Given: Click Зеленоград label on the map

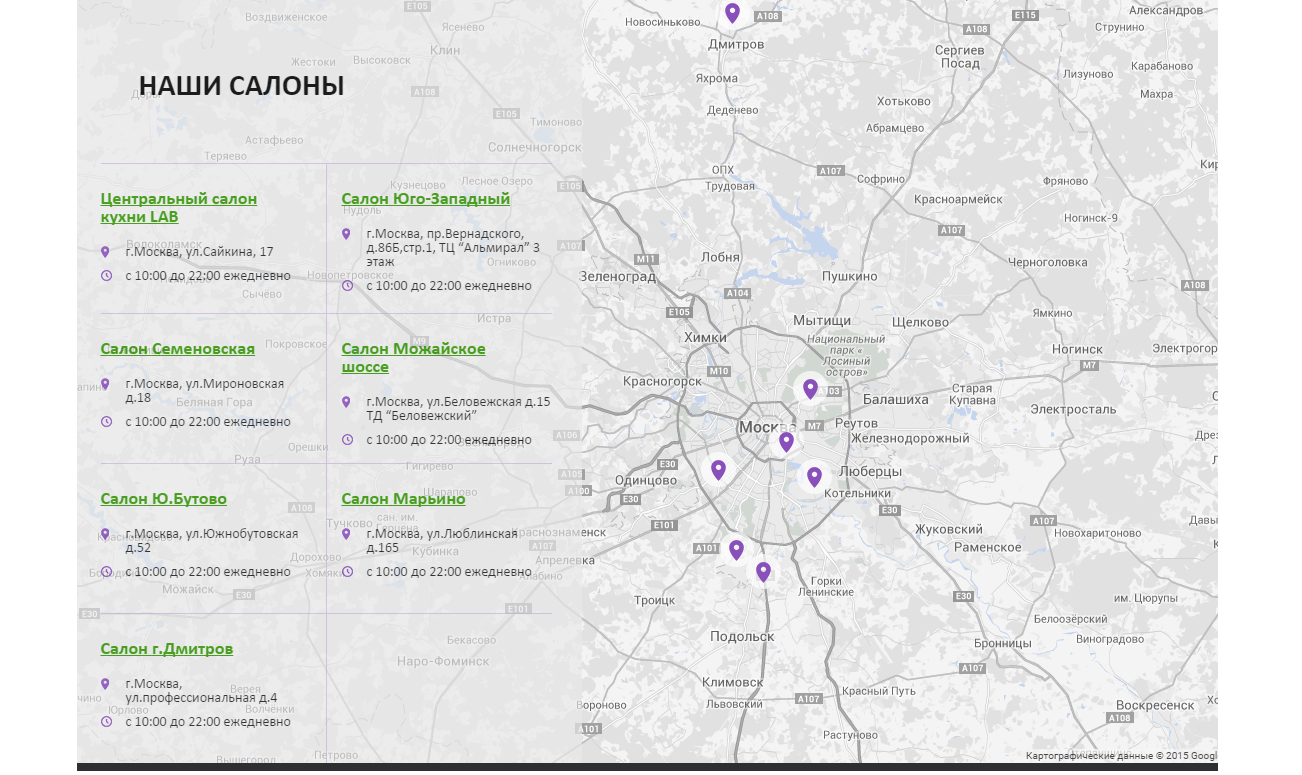Looking at the screenshot, I should pyautogui.click(x=618, y=276).
